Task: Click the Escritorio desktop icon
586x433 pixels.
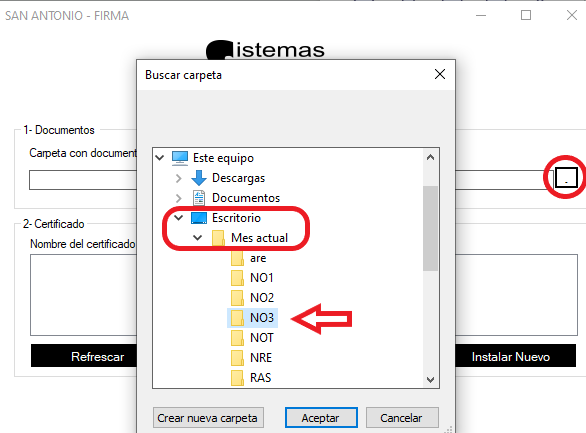Action: coord(199,218)
